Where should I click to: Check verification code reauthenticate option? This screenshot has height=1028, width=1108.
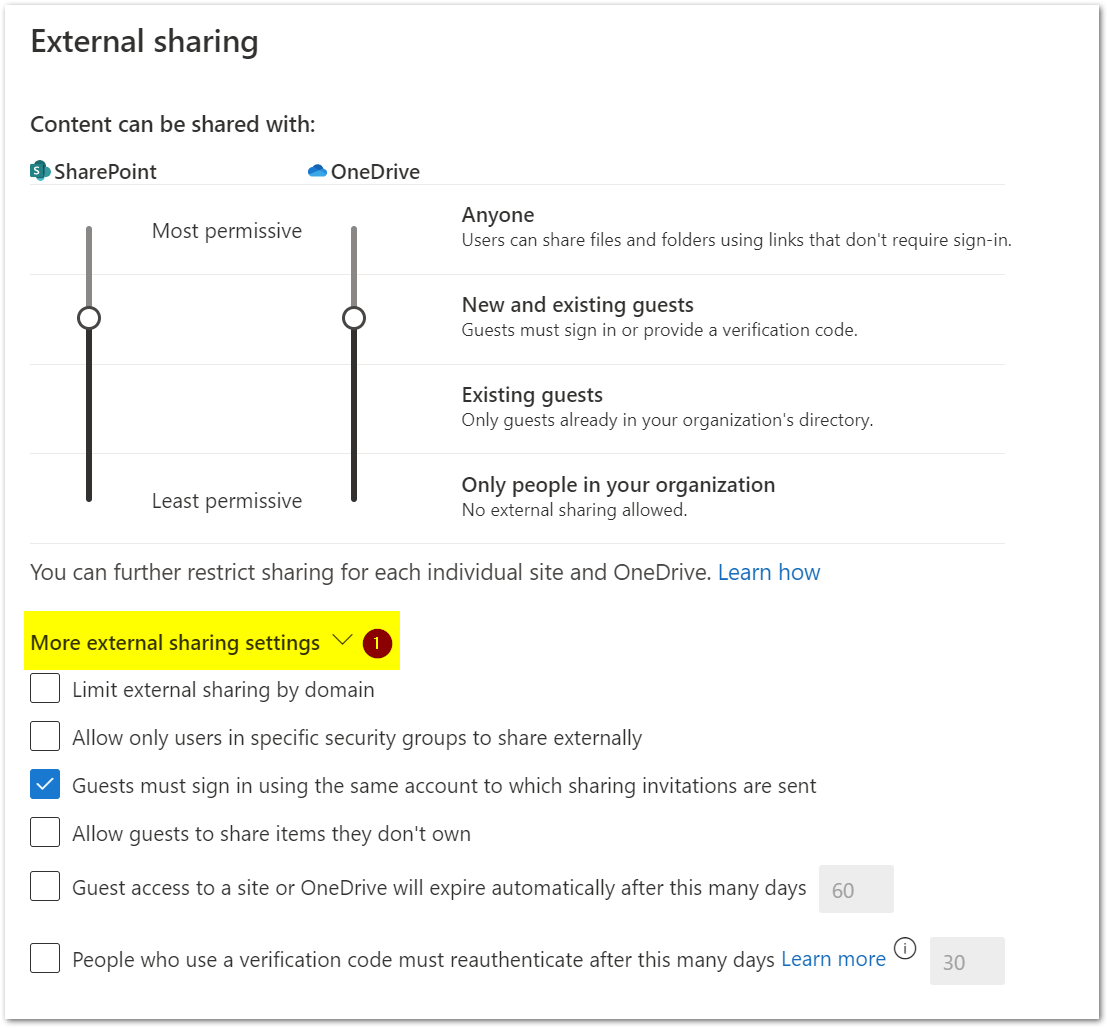(x=45, y=959)
